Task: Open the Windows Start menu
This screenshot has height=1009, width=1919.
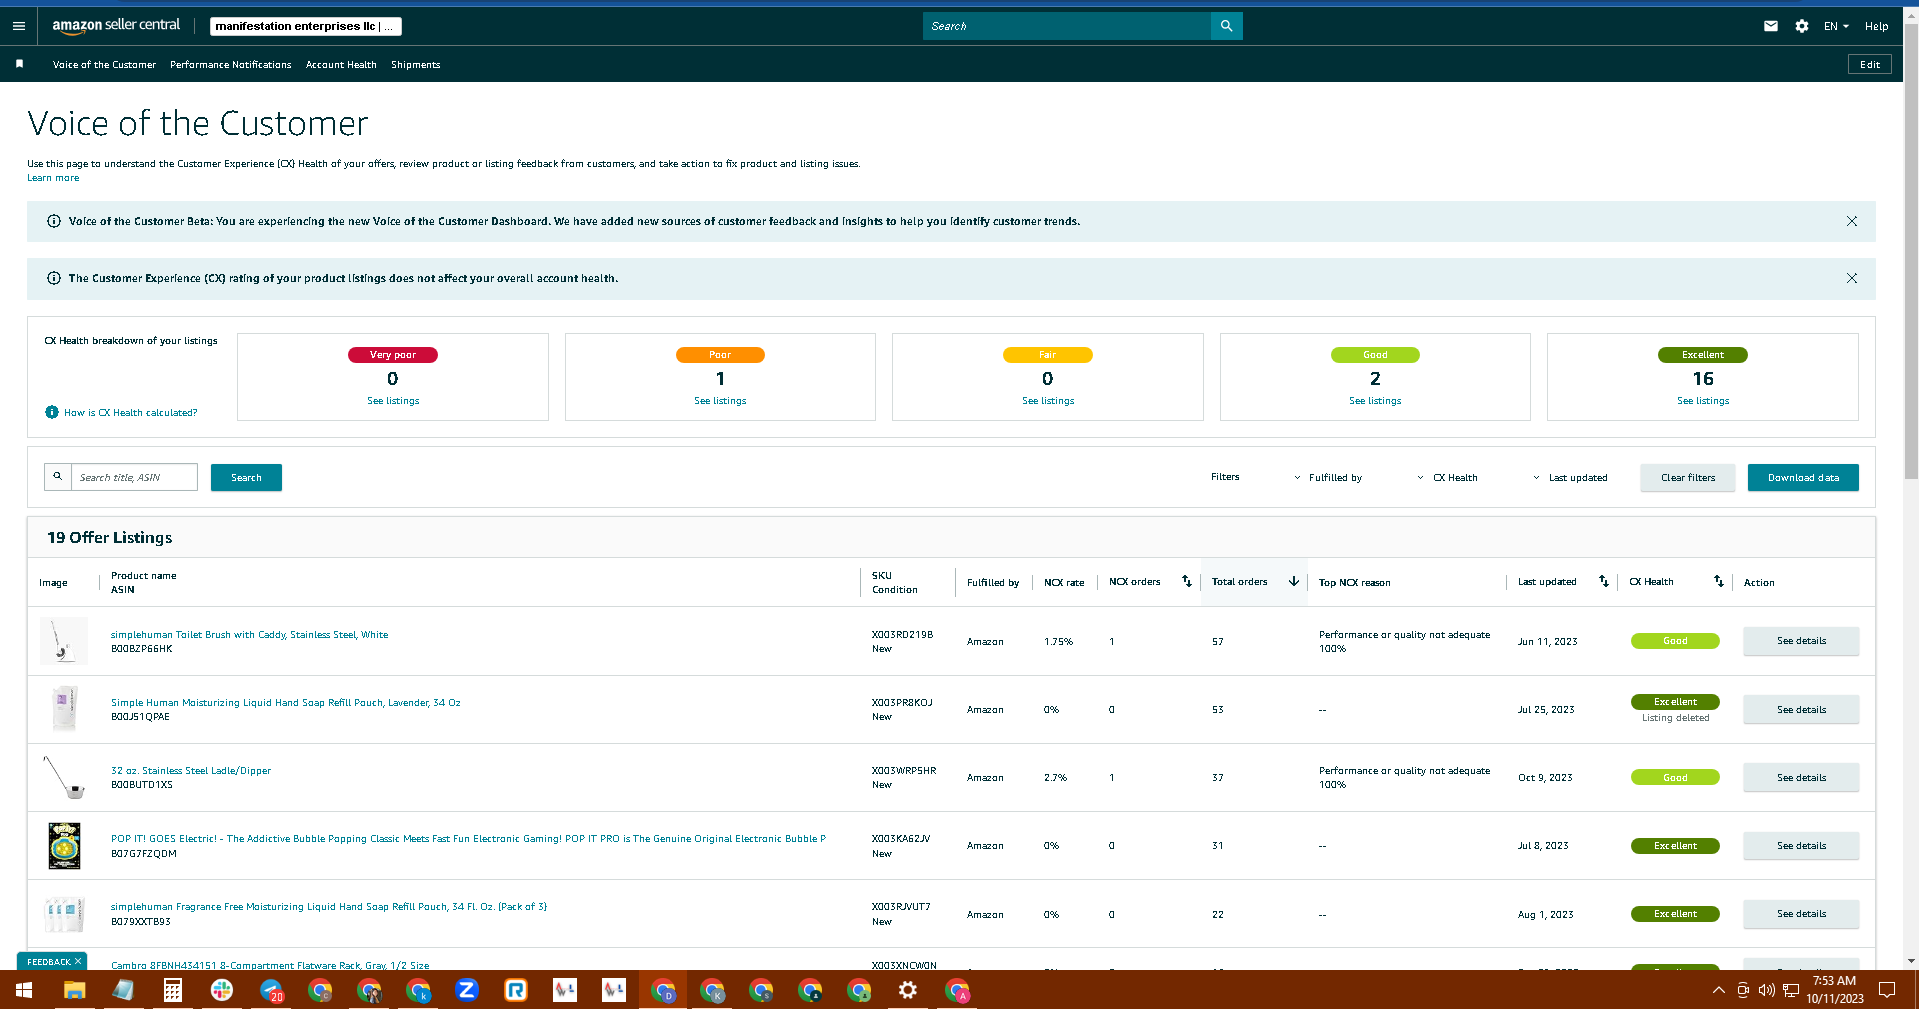Action: 24,990
